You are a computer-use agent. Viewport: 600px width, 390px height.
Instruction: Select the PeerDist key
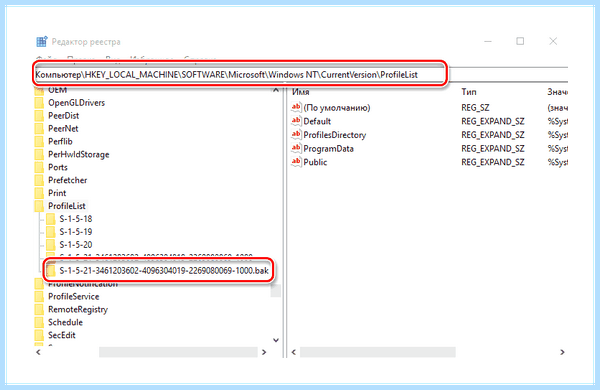coord(64,116)
